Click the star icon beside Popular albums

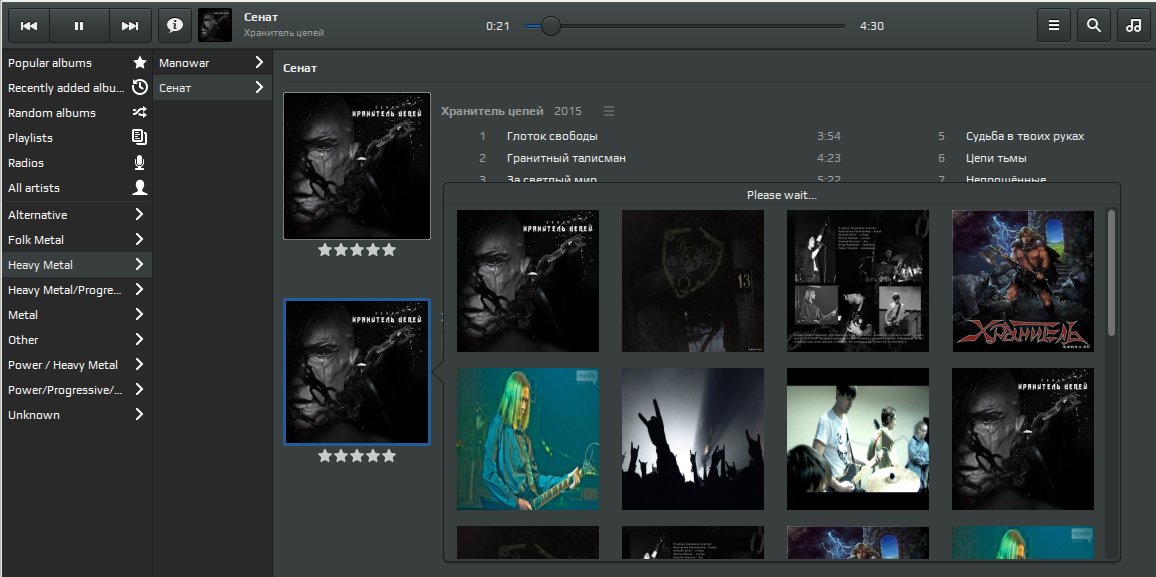tap(139, 63)
